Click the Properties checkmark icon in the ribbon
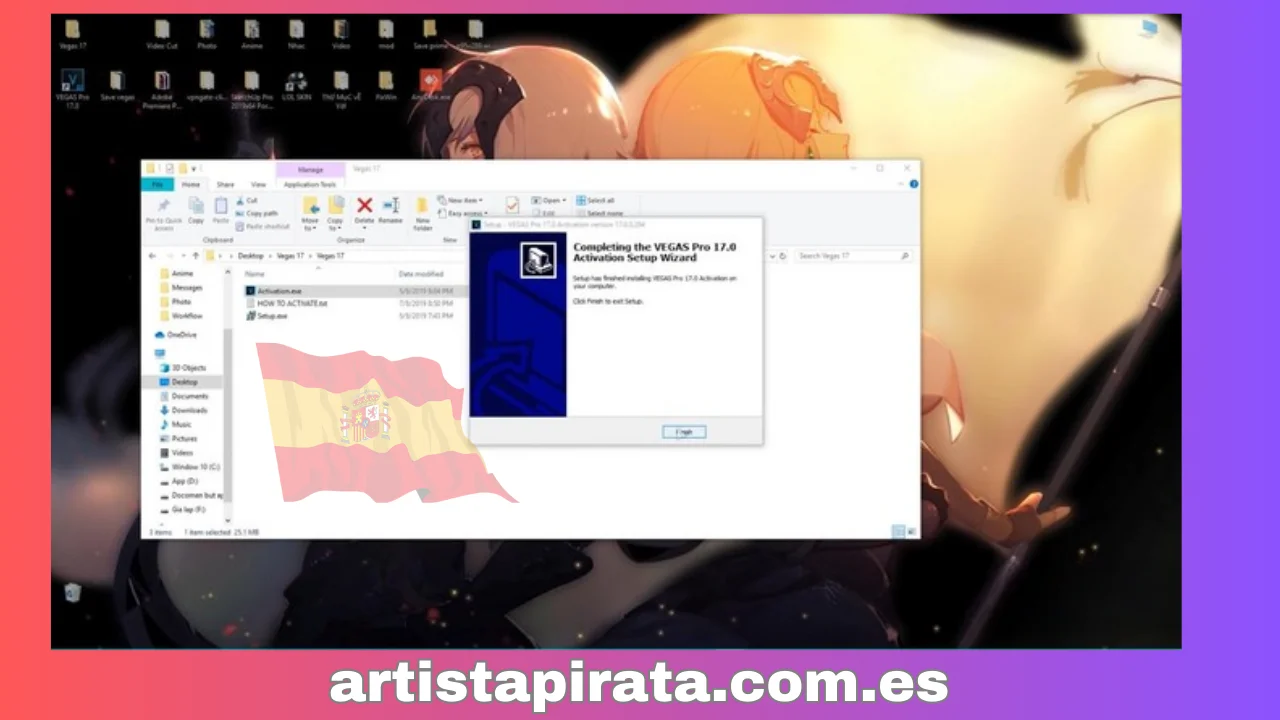The height and width of the screenshot is (720, 1280). (512, 205)
